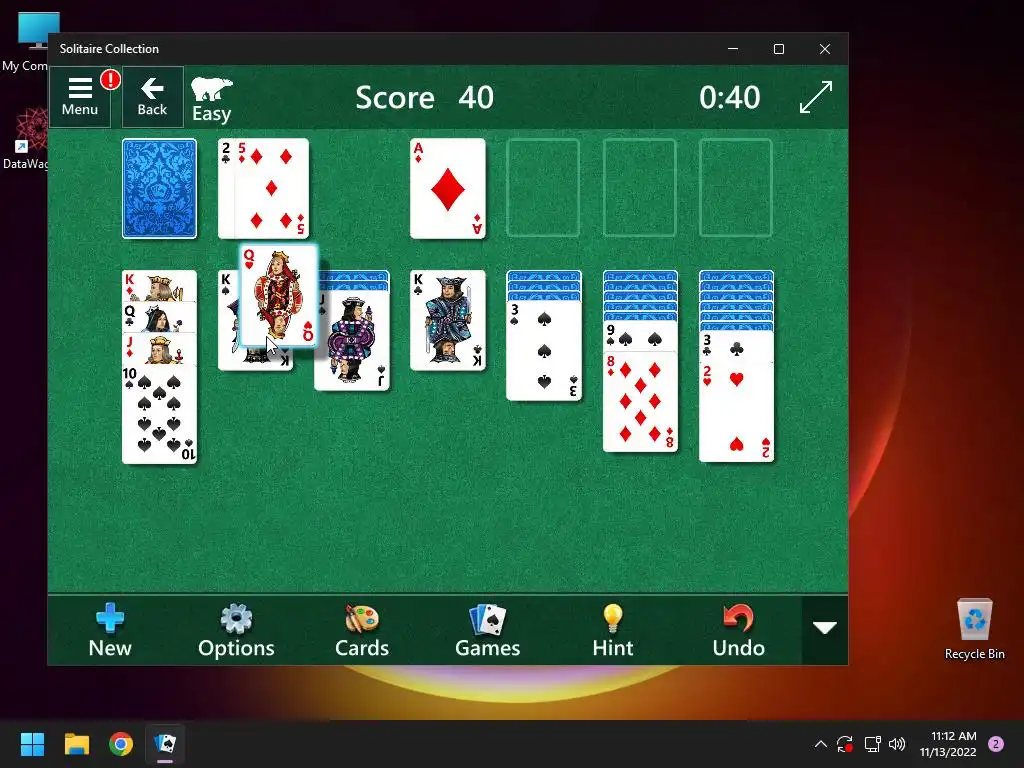Open the volume control in system tray
The image size is (1024, 768).
(x=897, y=744)
